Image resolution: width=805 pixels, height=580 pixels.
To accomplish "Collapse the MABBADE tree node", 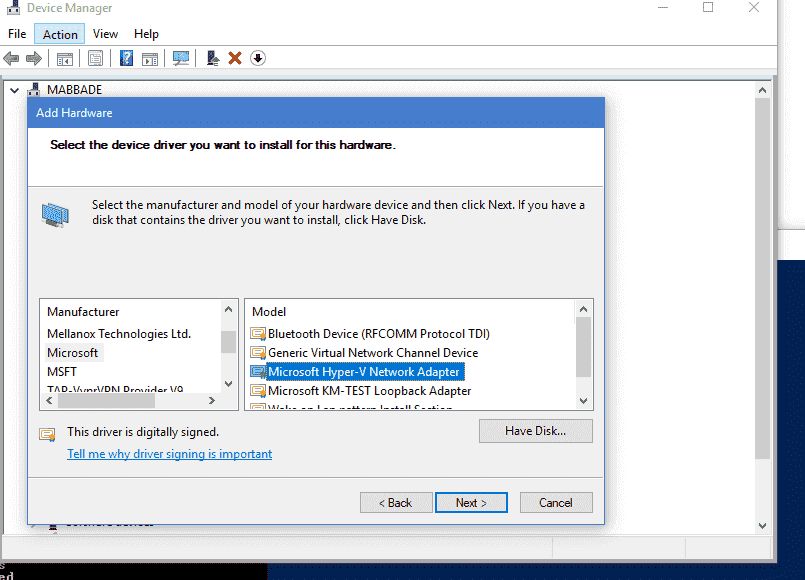I will click(x=14, y=90).
